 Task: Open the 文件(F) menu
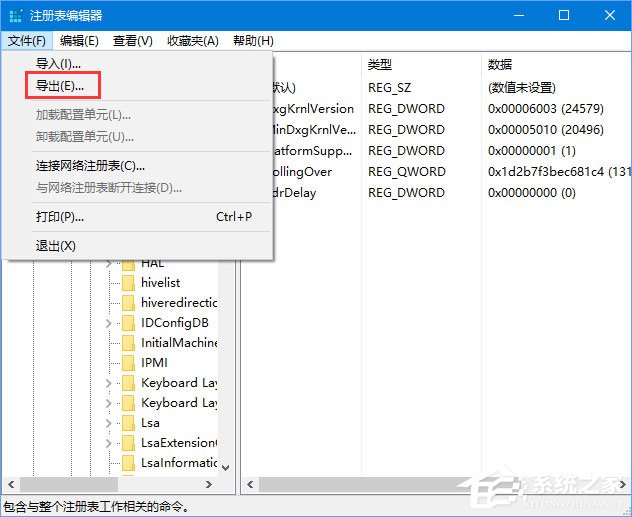click(x=27, y=41)
